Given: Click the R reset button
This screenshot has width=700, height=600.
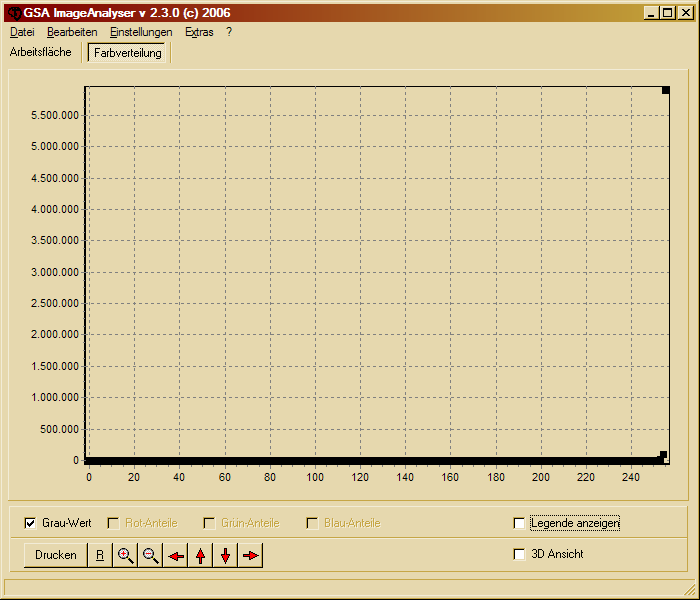Looking at the screenshot, I should coord(100,555).
